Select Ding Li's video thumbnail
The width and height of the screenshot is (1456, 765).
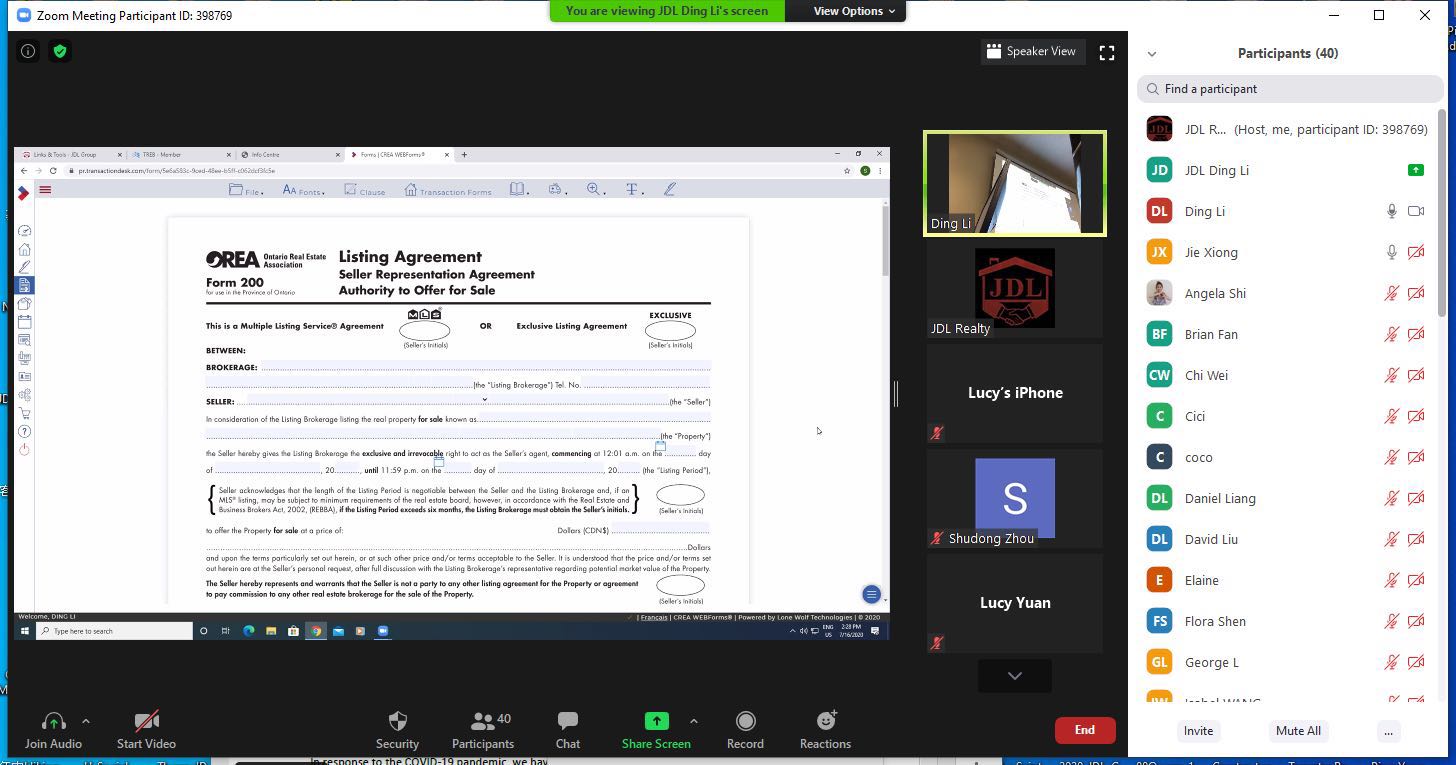coord(1015,184)
